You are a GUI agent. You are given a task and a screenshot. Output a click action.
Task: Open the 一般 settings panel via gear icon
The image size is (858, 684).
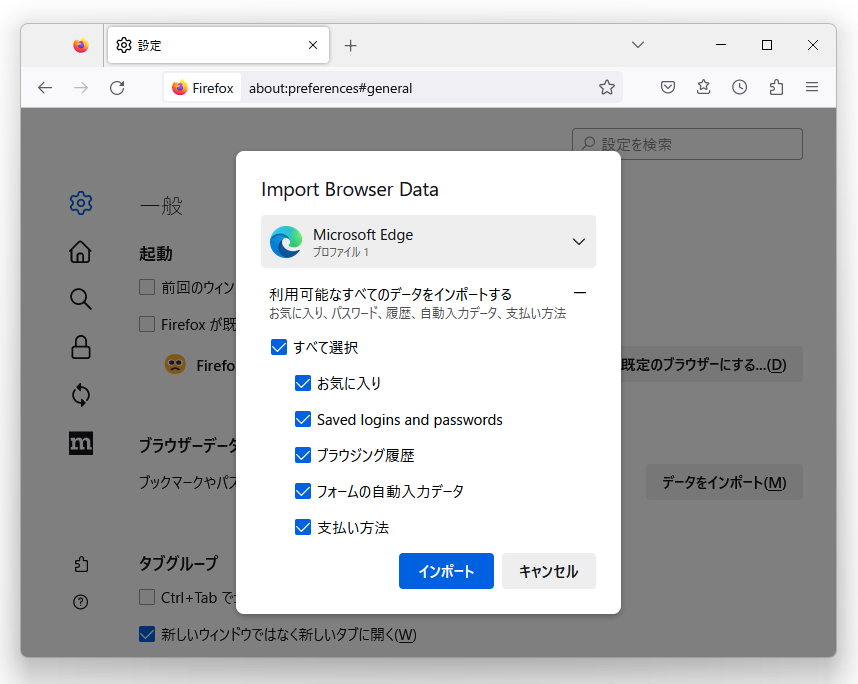click(81, 203)
